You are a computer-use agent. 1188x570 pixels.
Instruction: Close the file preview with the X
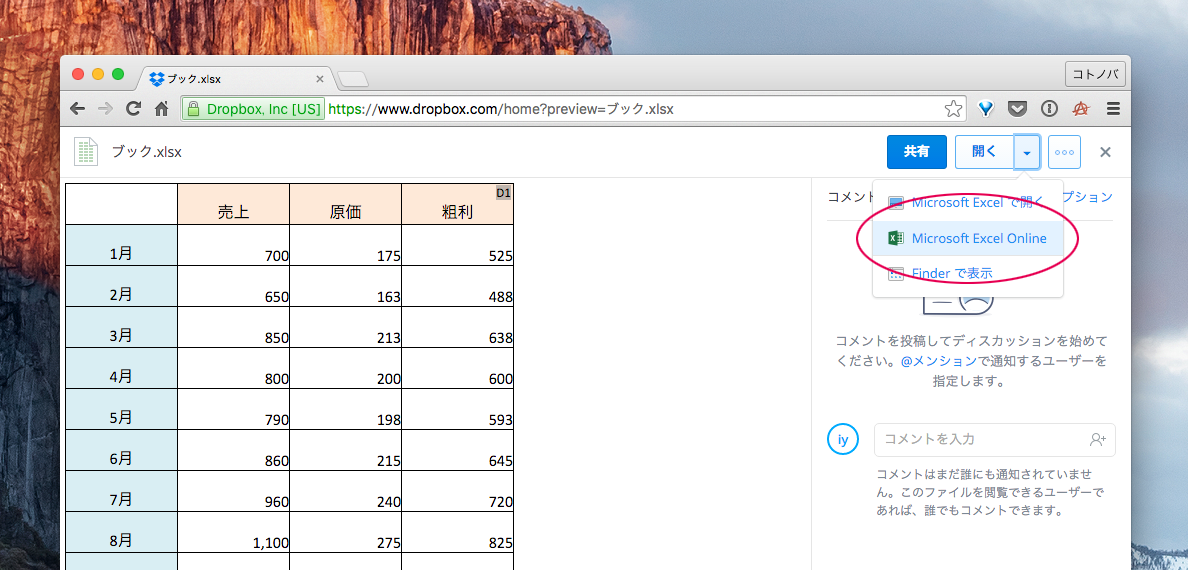1105,152
